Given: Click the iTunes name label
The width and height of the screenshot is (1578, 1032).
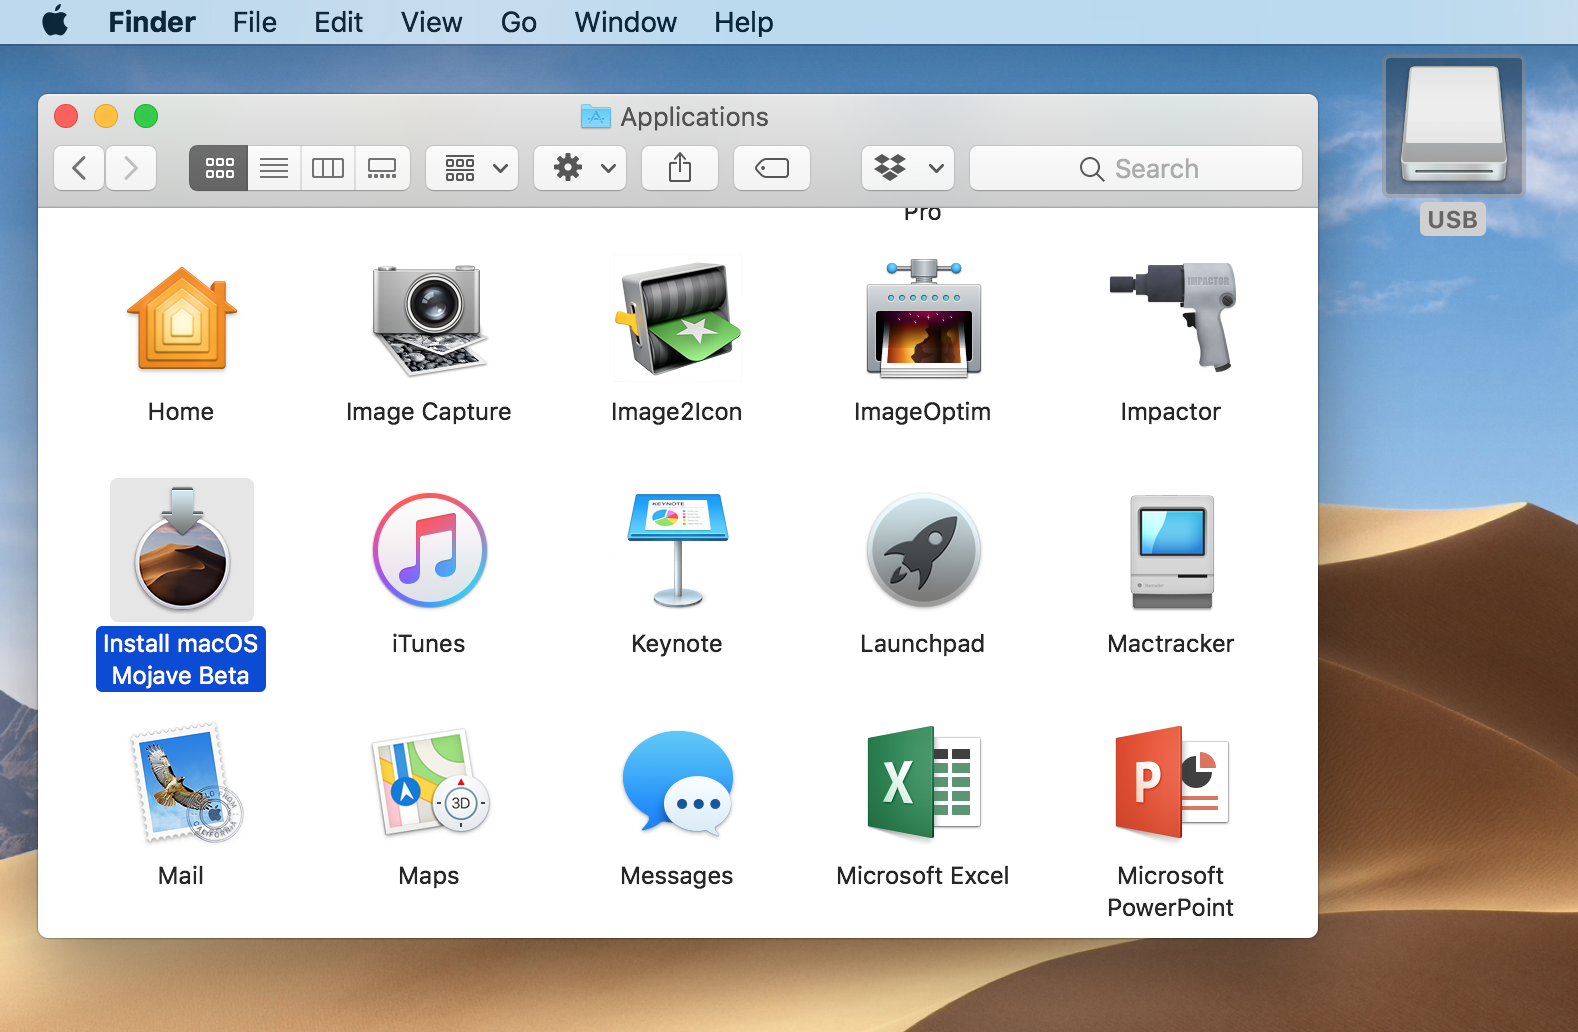Looking at the screenshot, I should click(x=429, y=643).
